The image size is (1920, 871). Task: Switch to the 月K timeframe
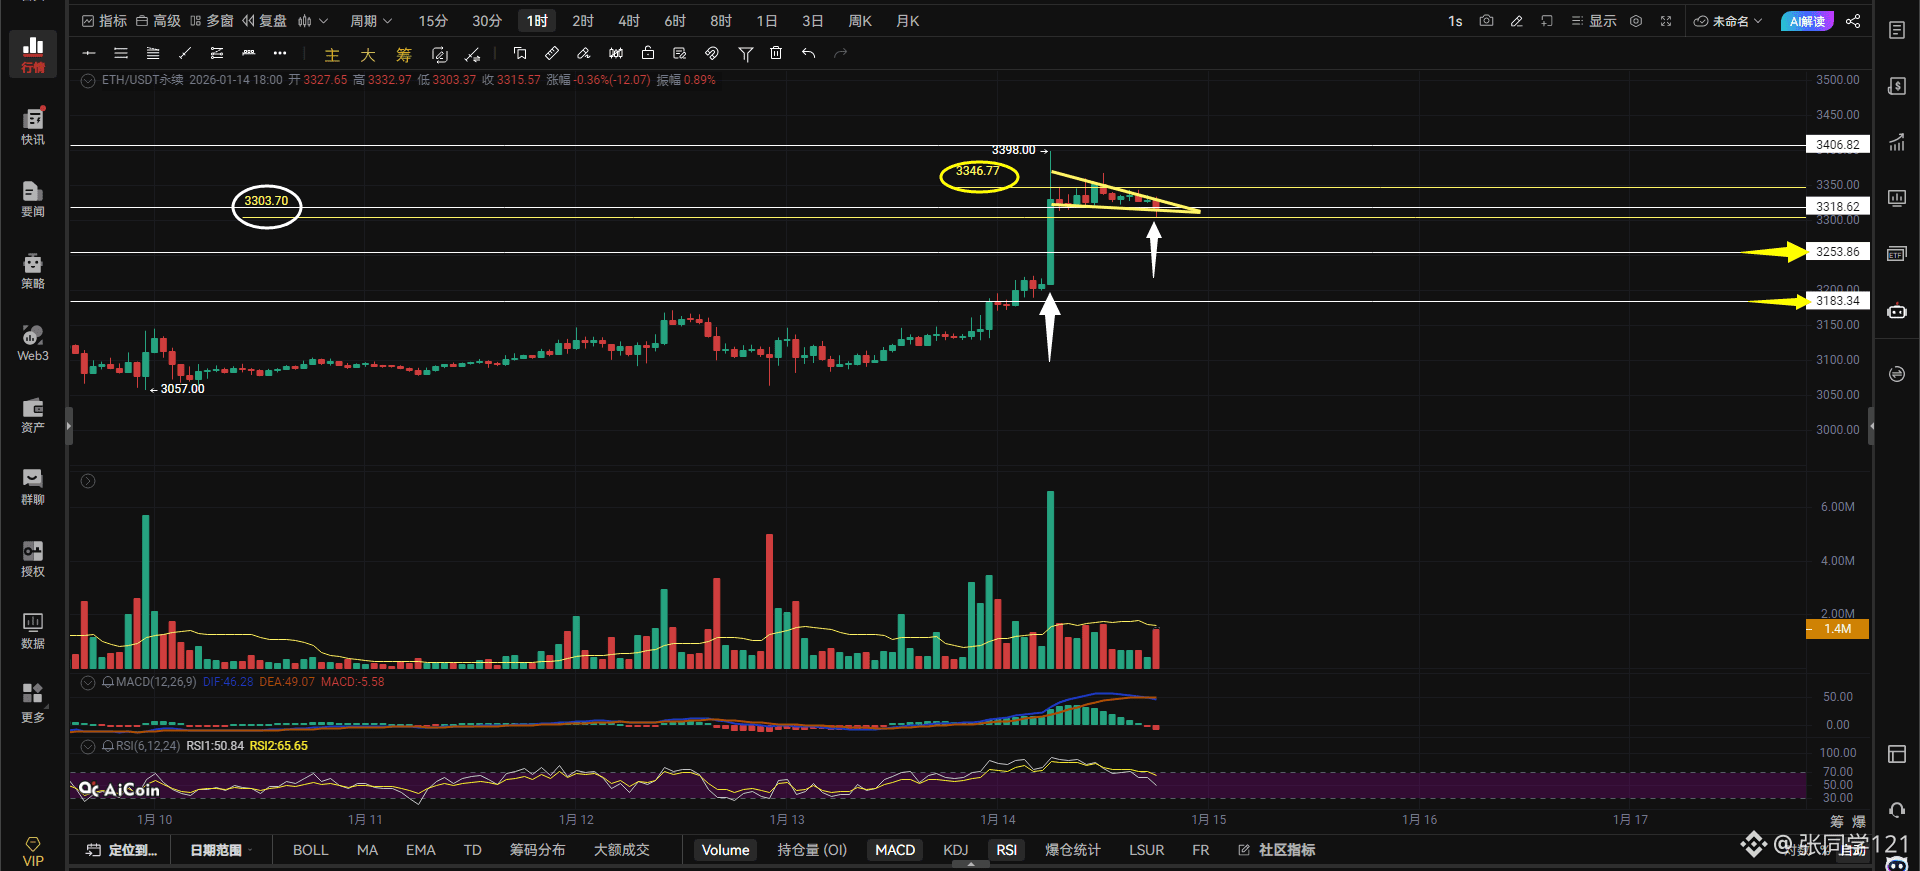click(x=908, y=21)
